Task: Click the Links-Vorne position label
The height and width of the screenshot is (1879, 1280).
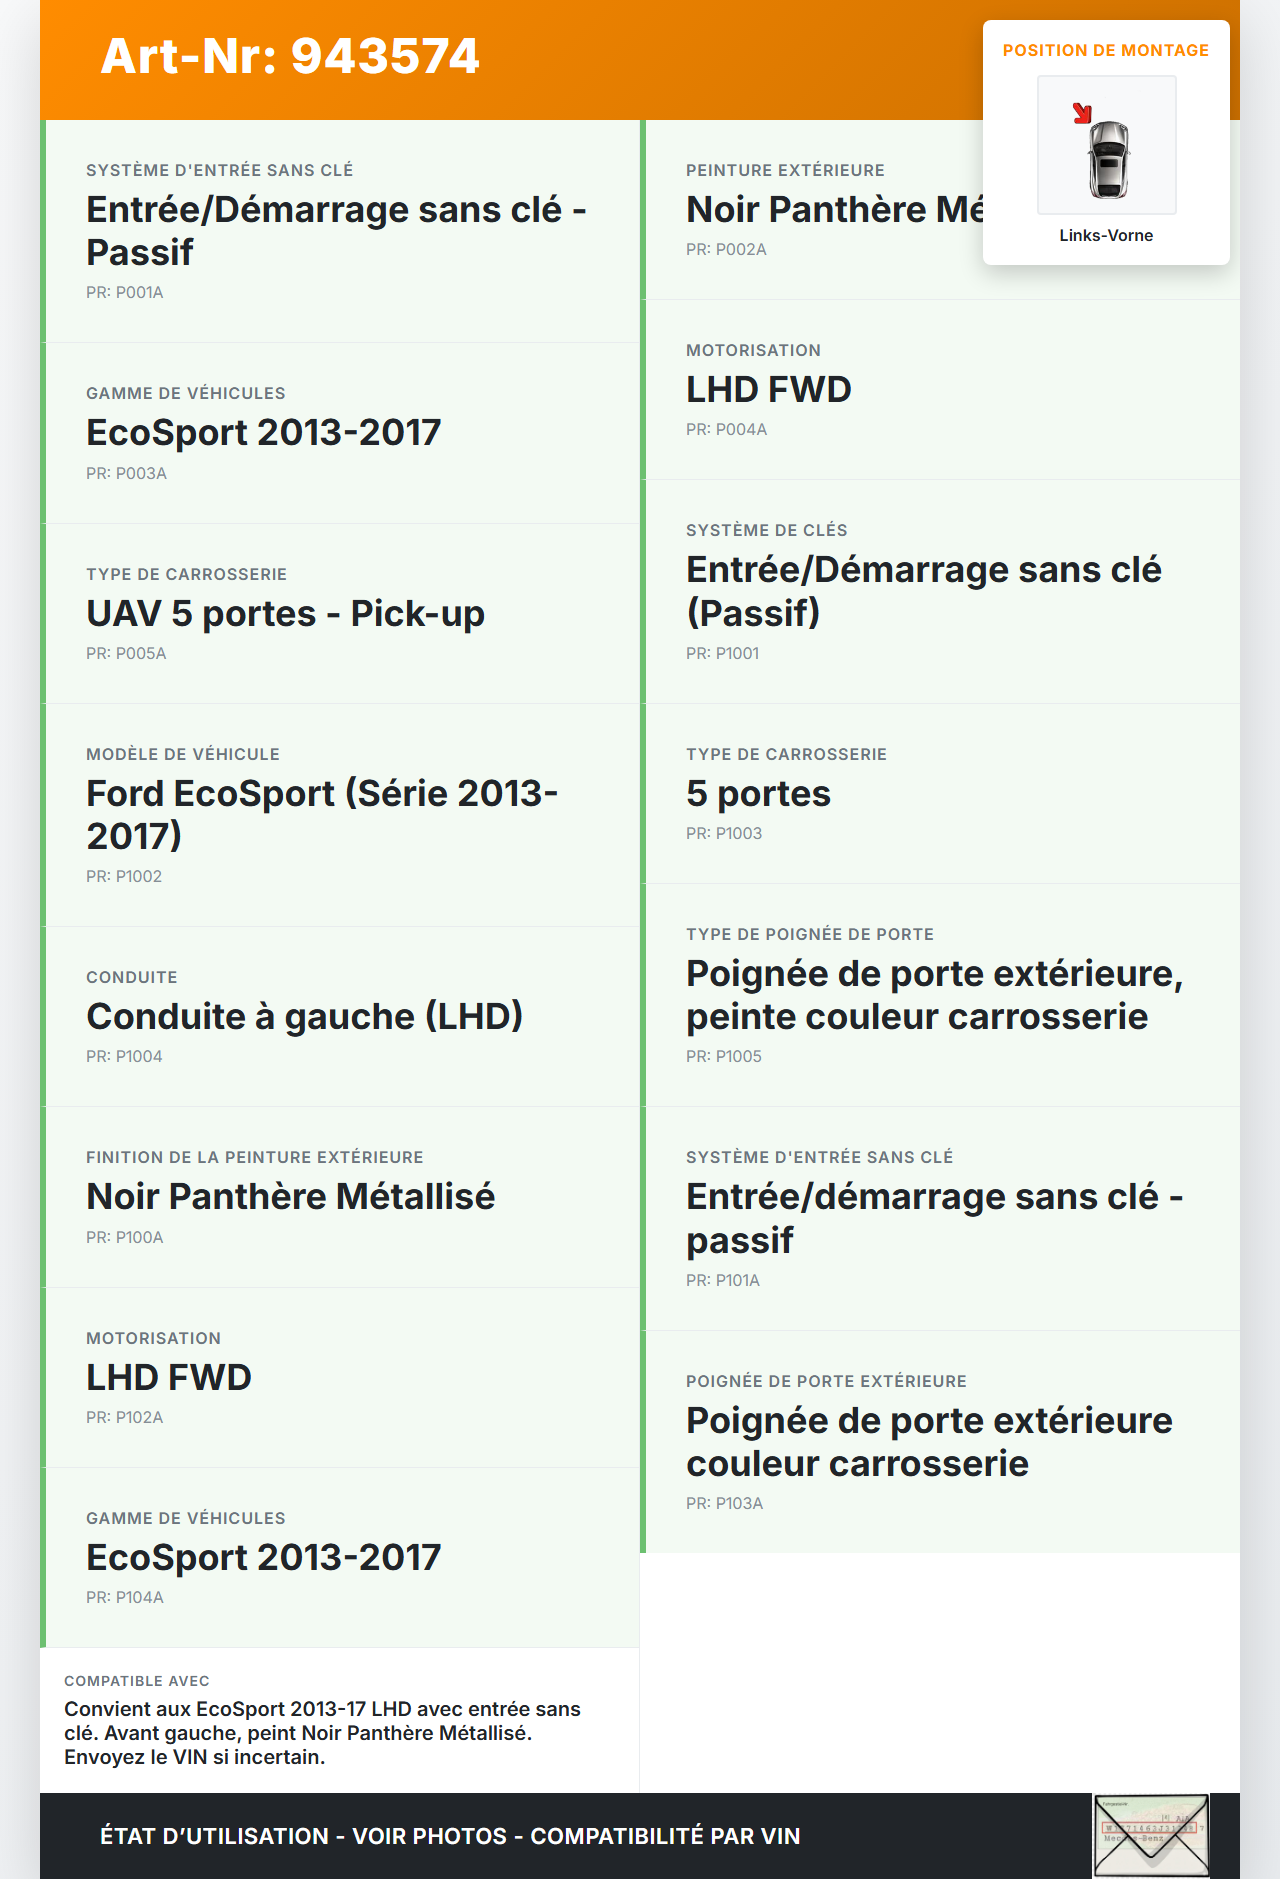Action: pos(1106,235)
